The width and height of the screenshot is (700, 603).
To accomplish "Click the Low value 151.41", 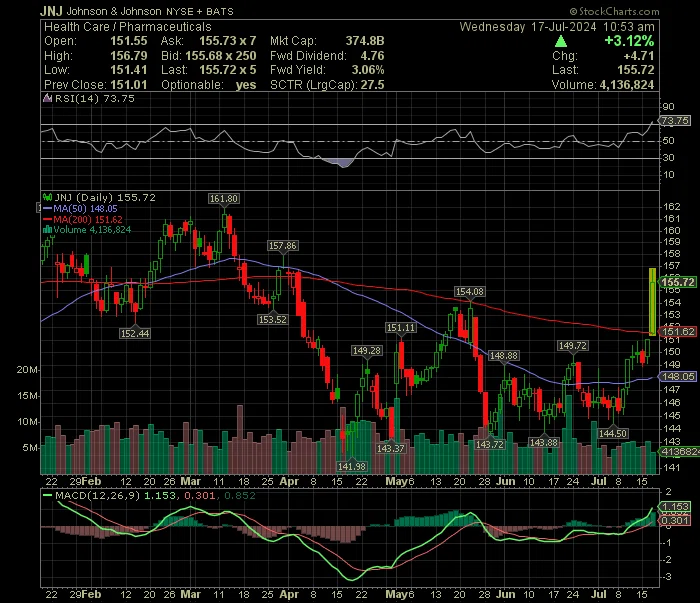I will [129, 70].
